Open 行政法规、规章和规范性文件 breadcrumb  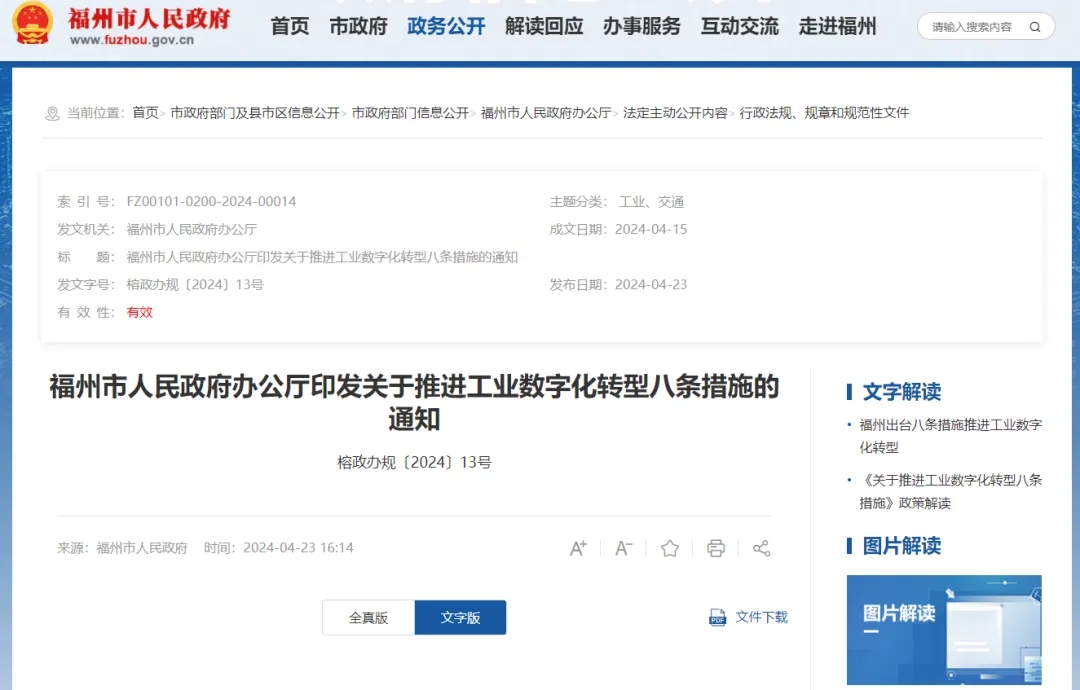pyautogui.click(x=824, y=113)
